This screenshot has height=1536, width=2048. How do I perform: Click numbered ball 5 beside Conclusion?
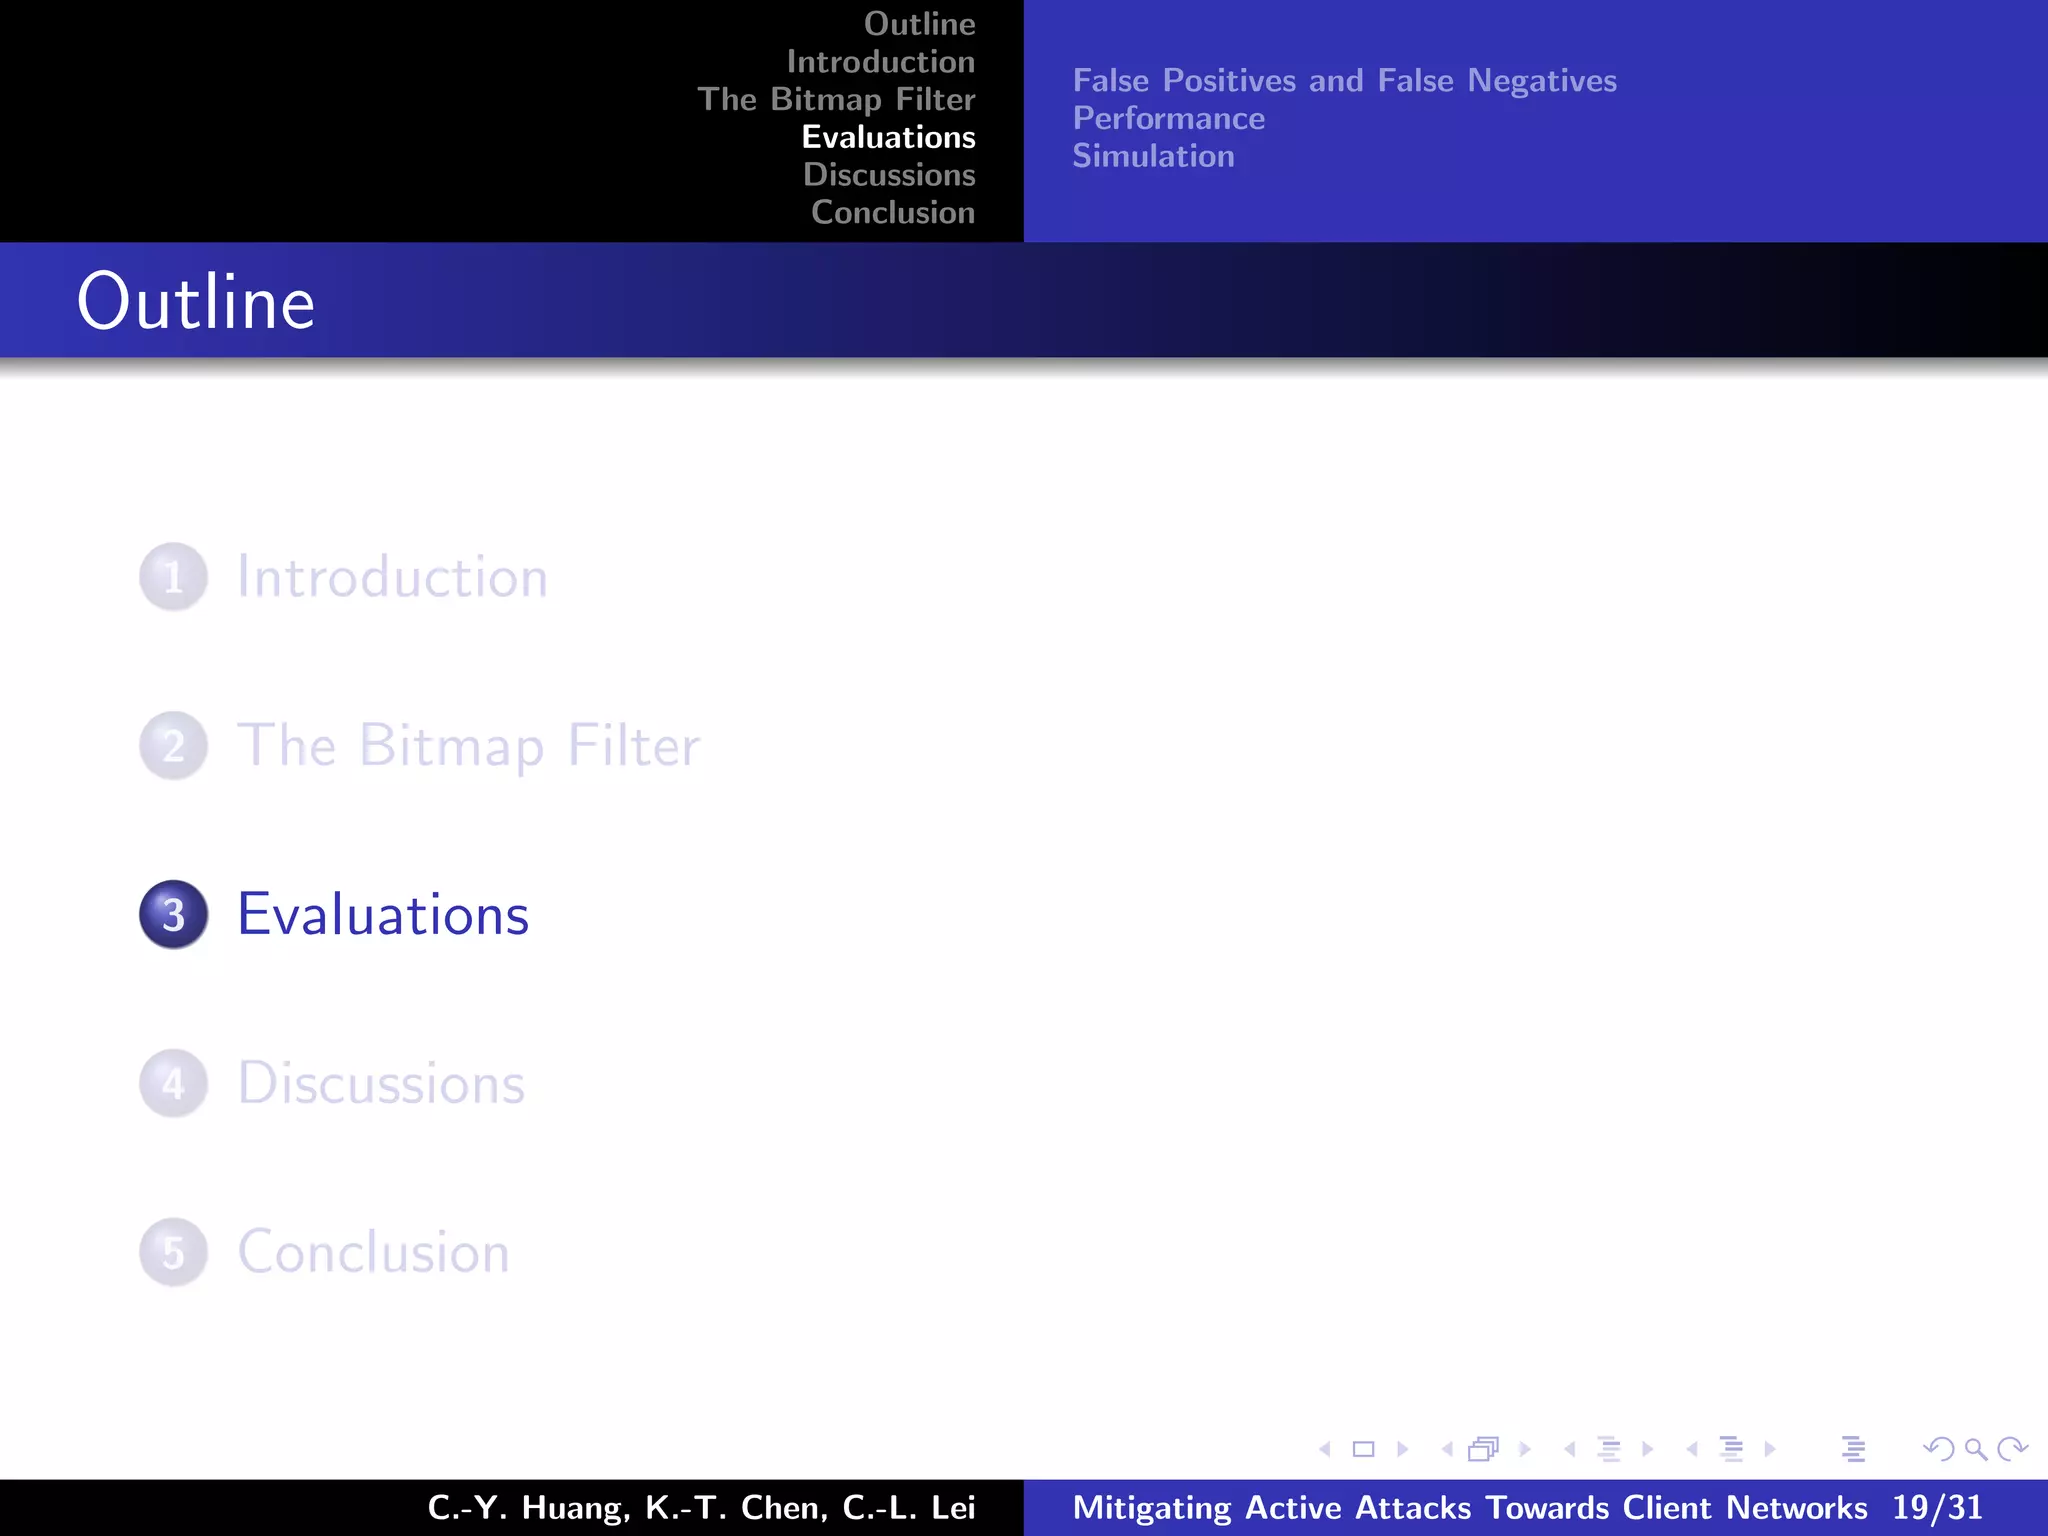[x=174, y=1252]
